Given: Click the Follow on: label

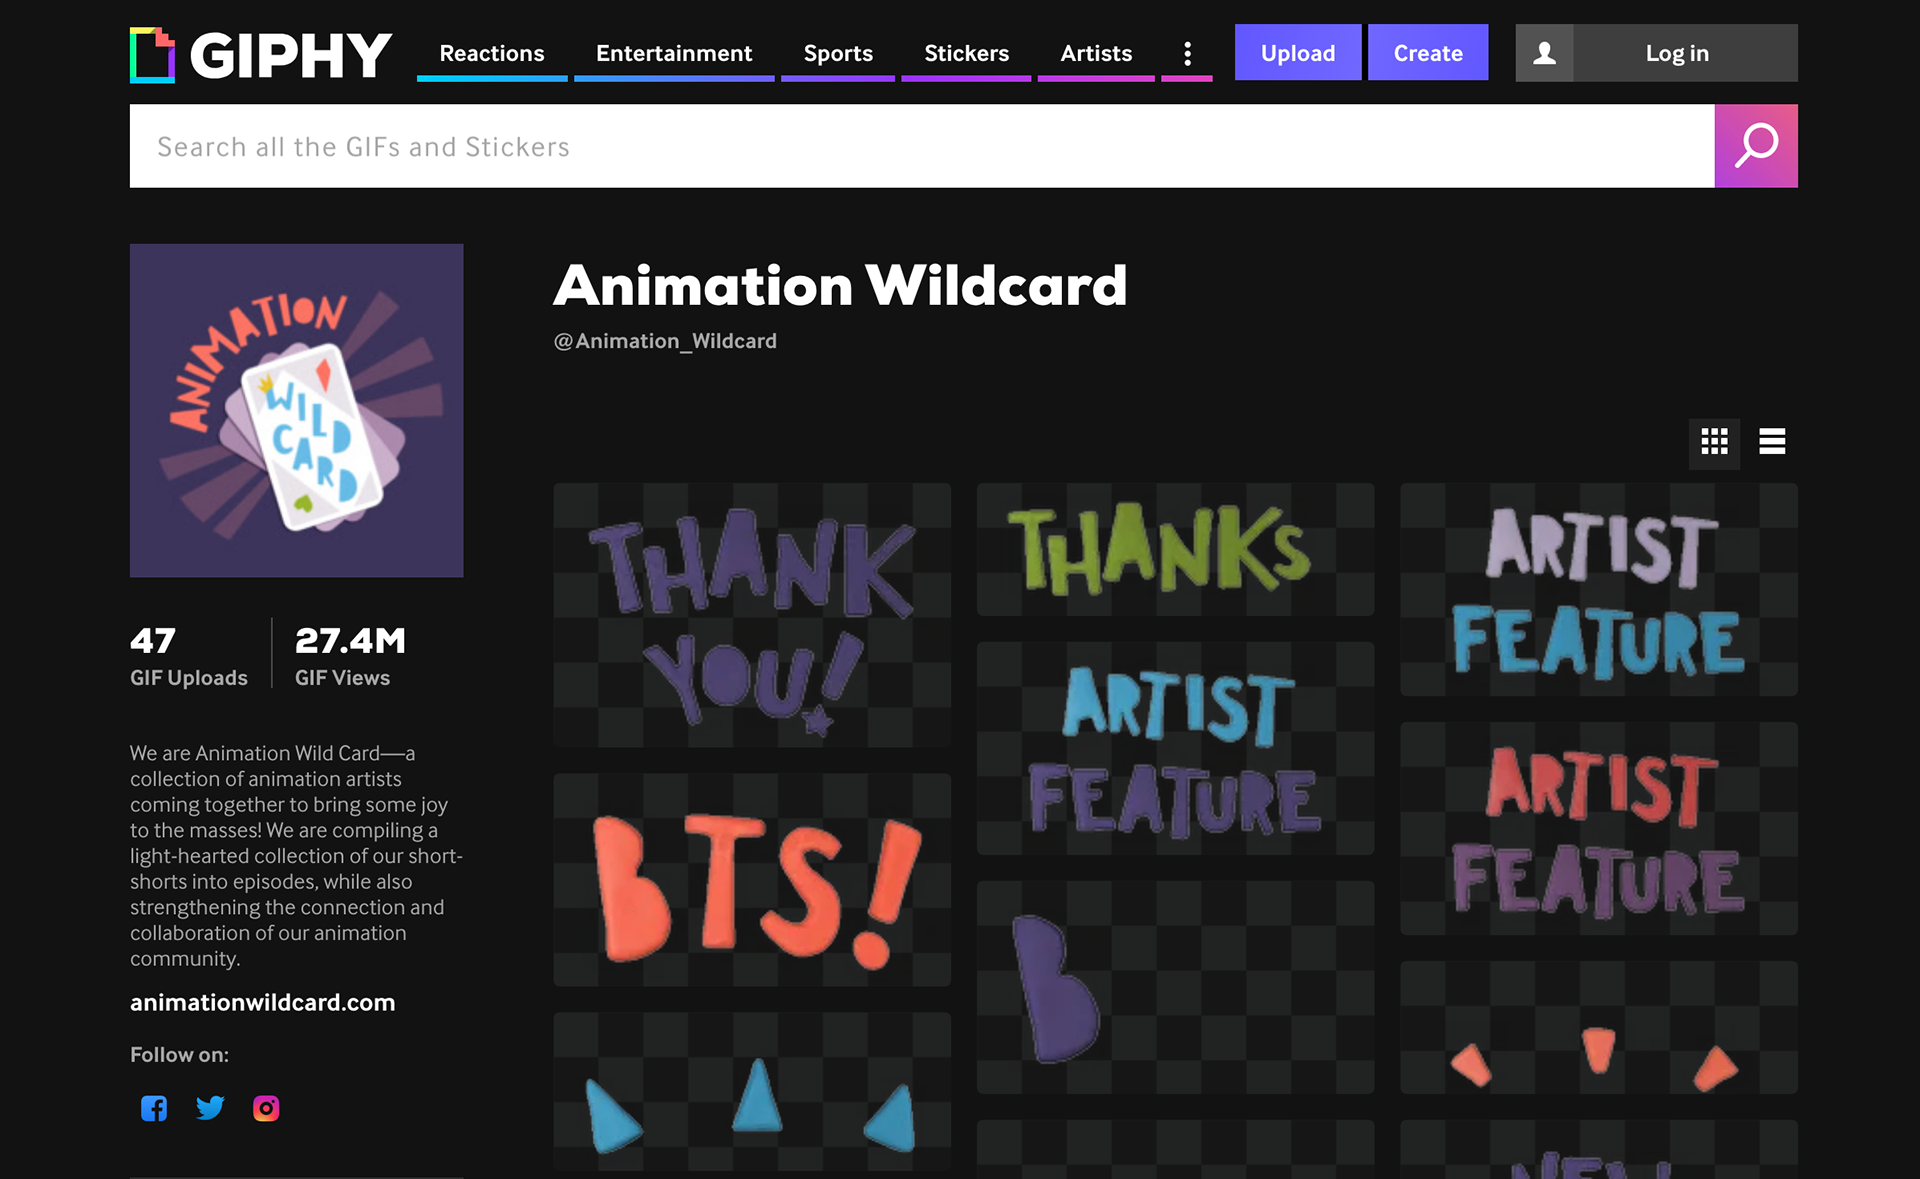Looking at the screenshot, I should (x=179, y=1054).
